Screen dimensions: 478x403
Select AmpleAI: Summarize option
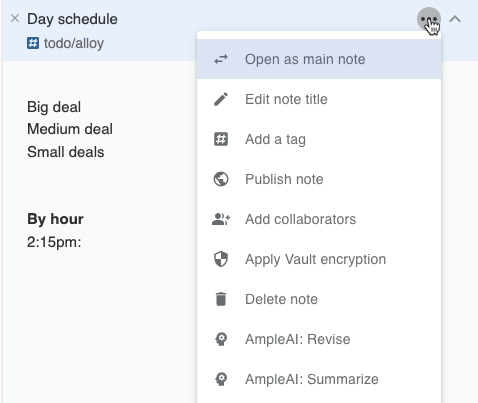pyautogui.click(x=319, y=379)
